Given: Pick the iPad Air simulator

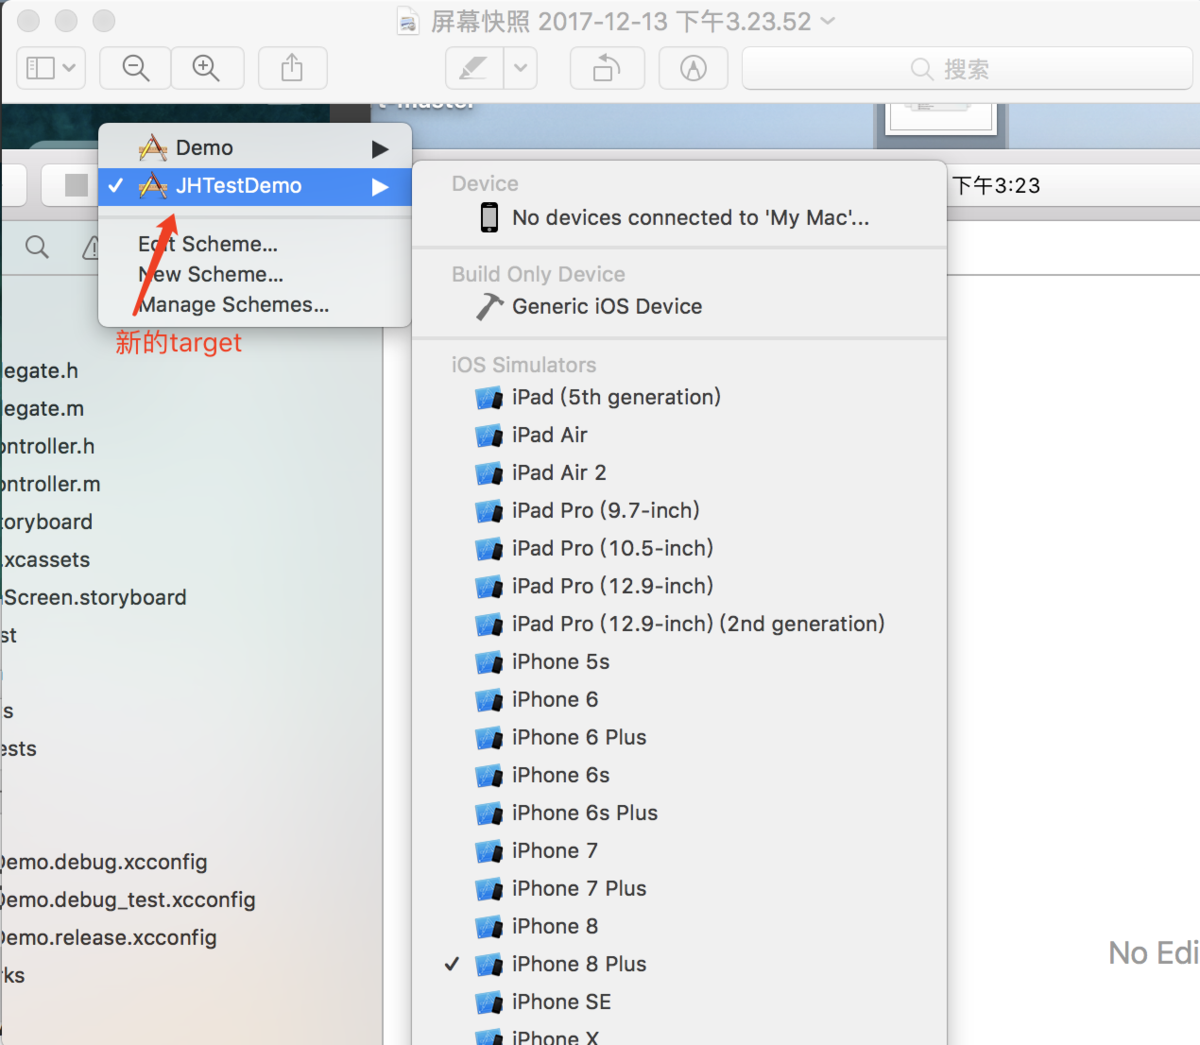Looking at the screenshot, I should [x=679, y=435].
